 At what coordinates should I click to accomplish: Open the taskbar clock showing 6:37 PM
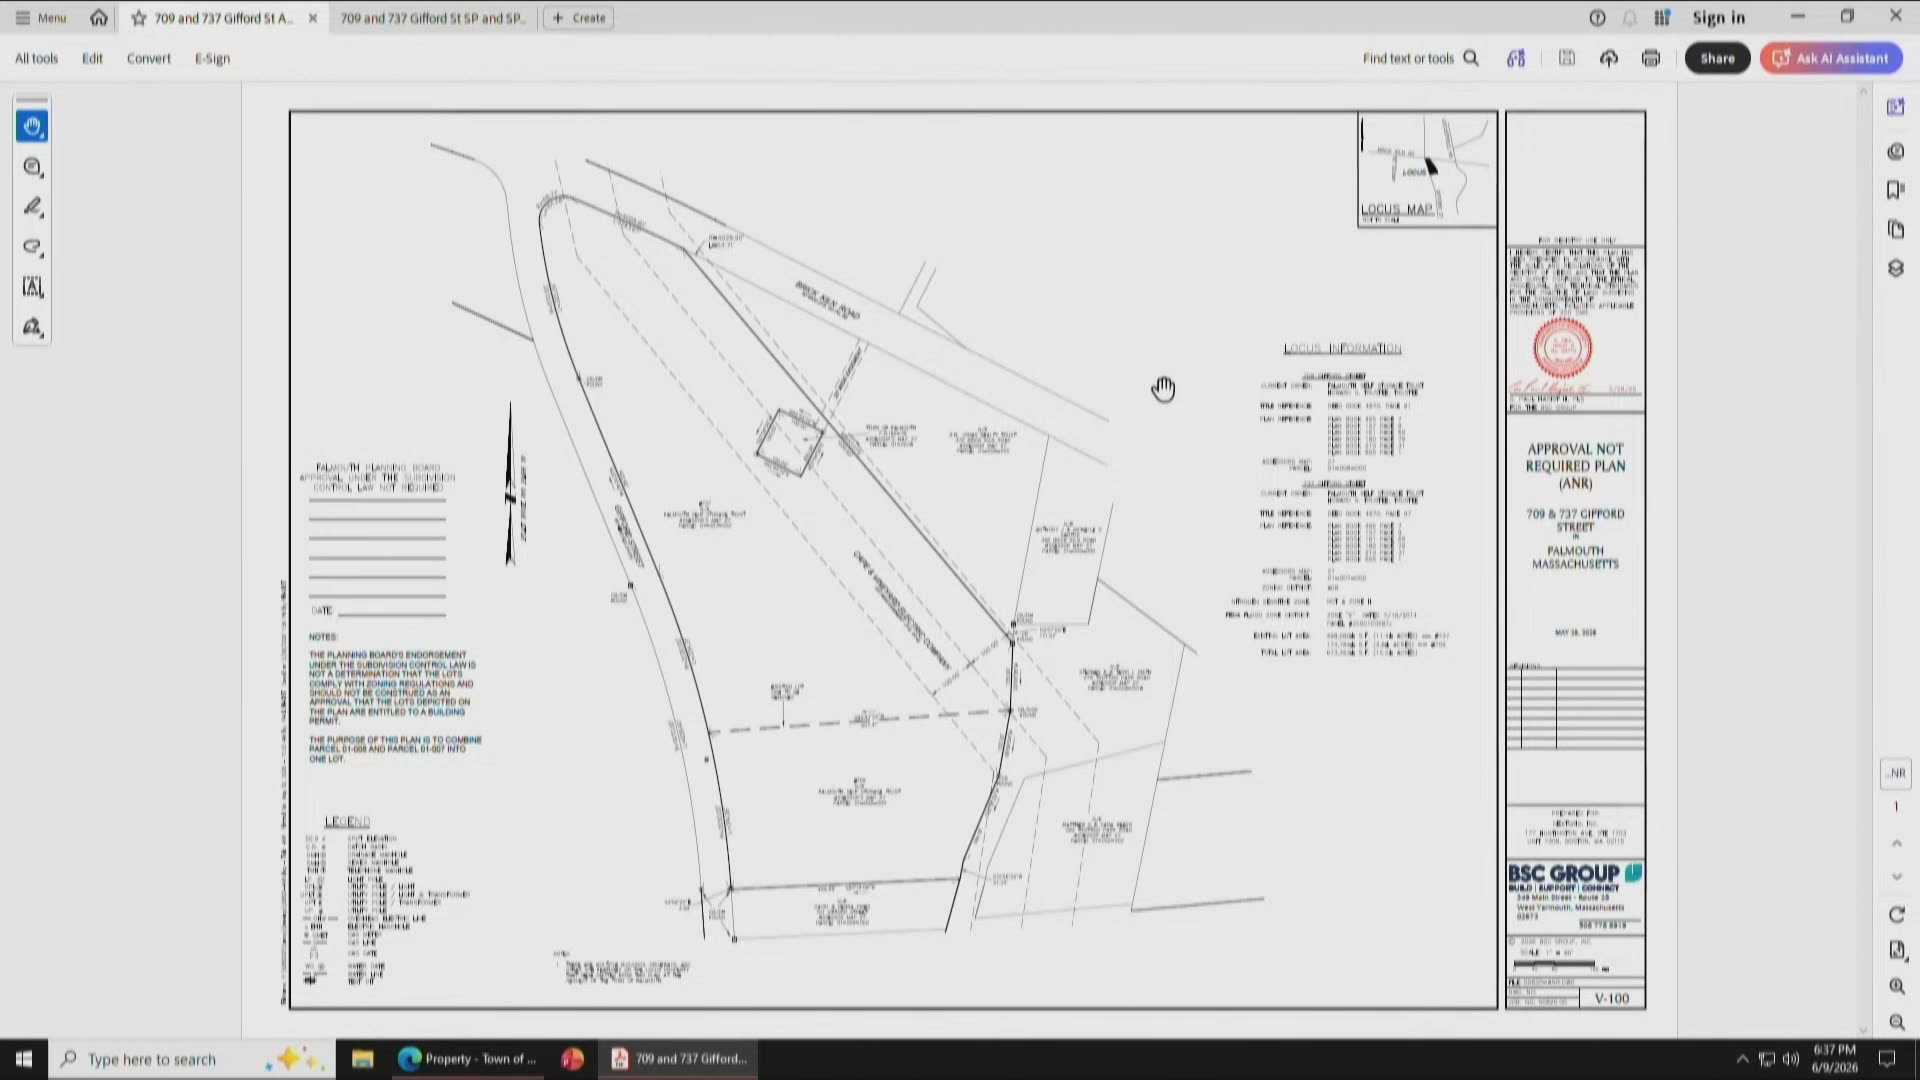[x=1834, y=1059]
